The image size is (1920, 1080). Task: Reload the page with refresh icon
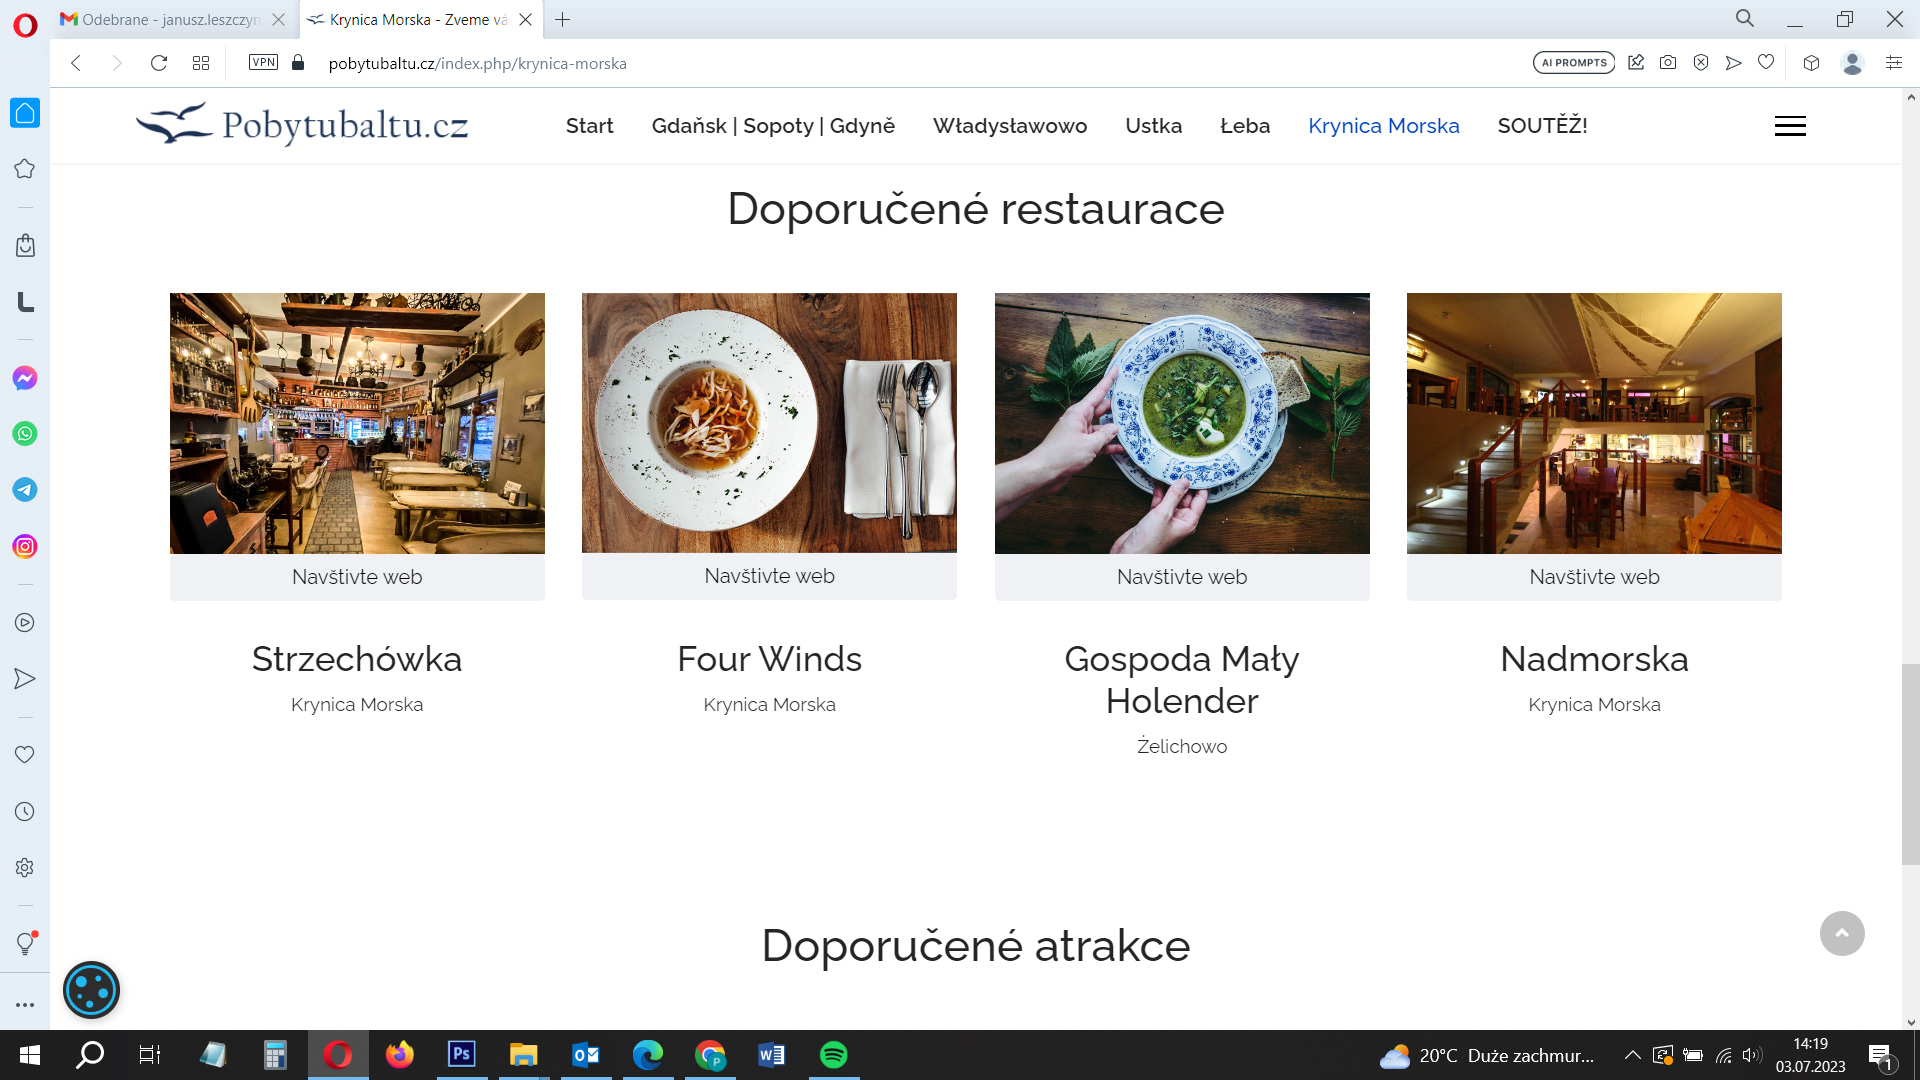click(158, 63)
